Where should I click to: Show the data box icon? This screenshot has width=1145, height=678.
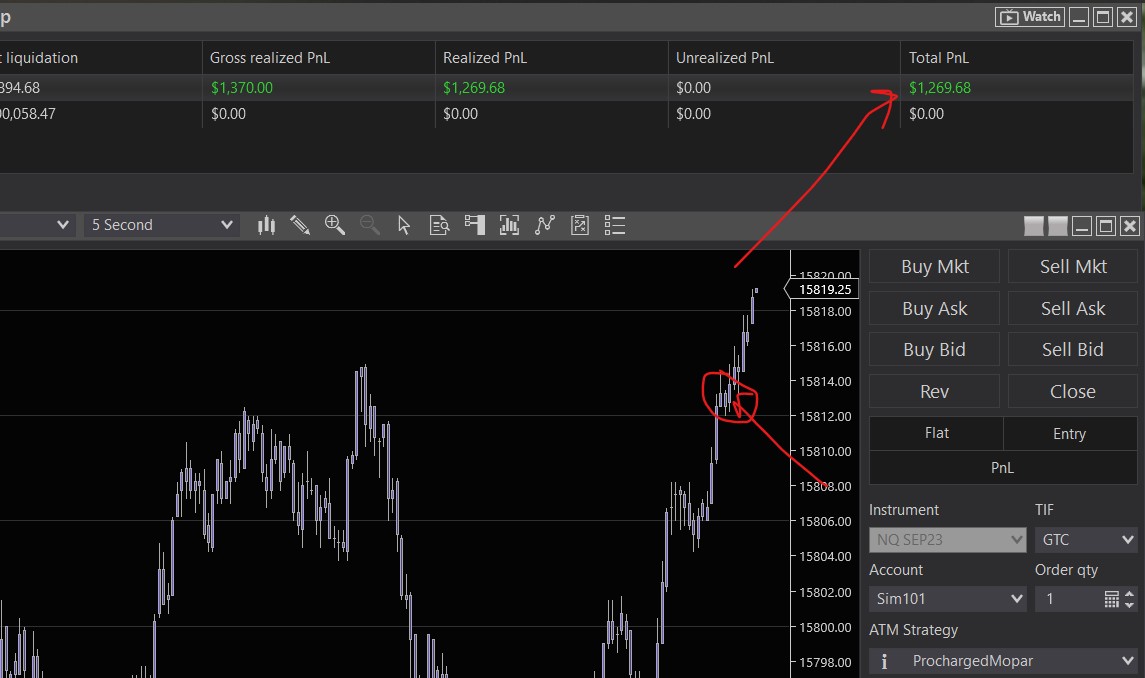pyautogui.click(x=439, y=225)
